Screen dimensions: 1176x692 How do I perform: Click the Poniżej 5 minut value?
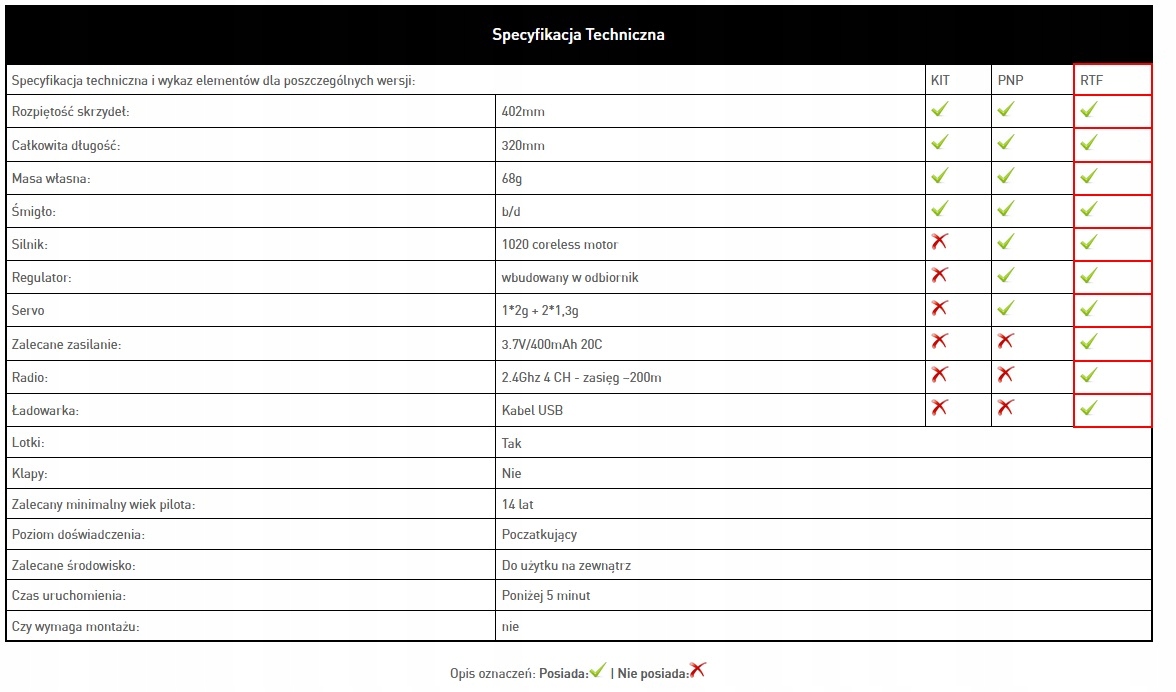pyautogui.click(x=546, y=596)
